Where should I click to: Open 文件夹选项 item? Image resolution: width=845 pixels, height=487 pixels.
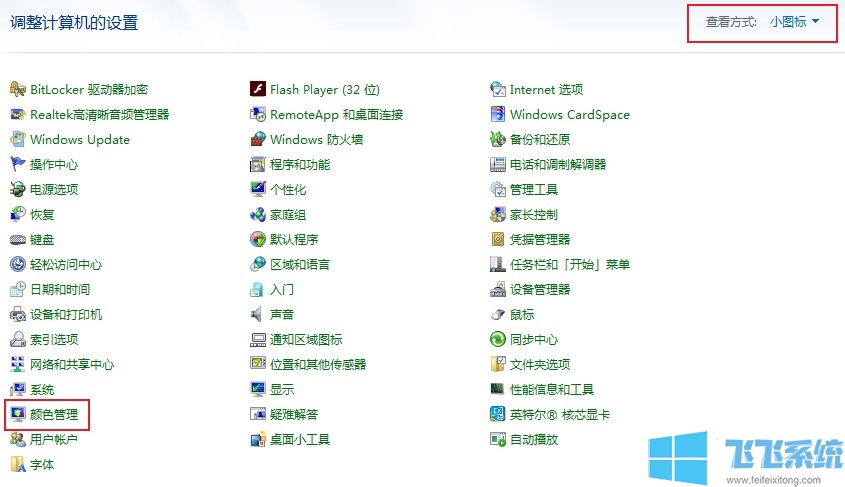pyautogui.click(x=539, y=365)
